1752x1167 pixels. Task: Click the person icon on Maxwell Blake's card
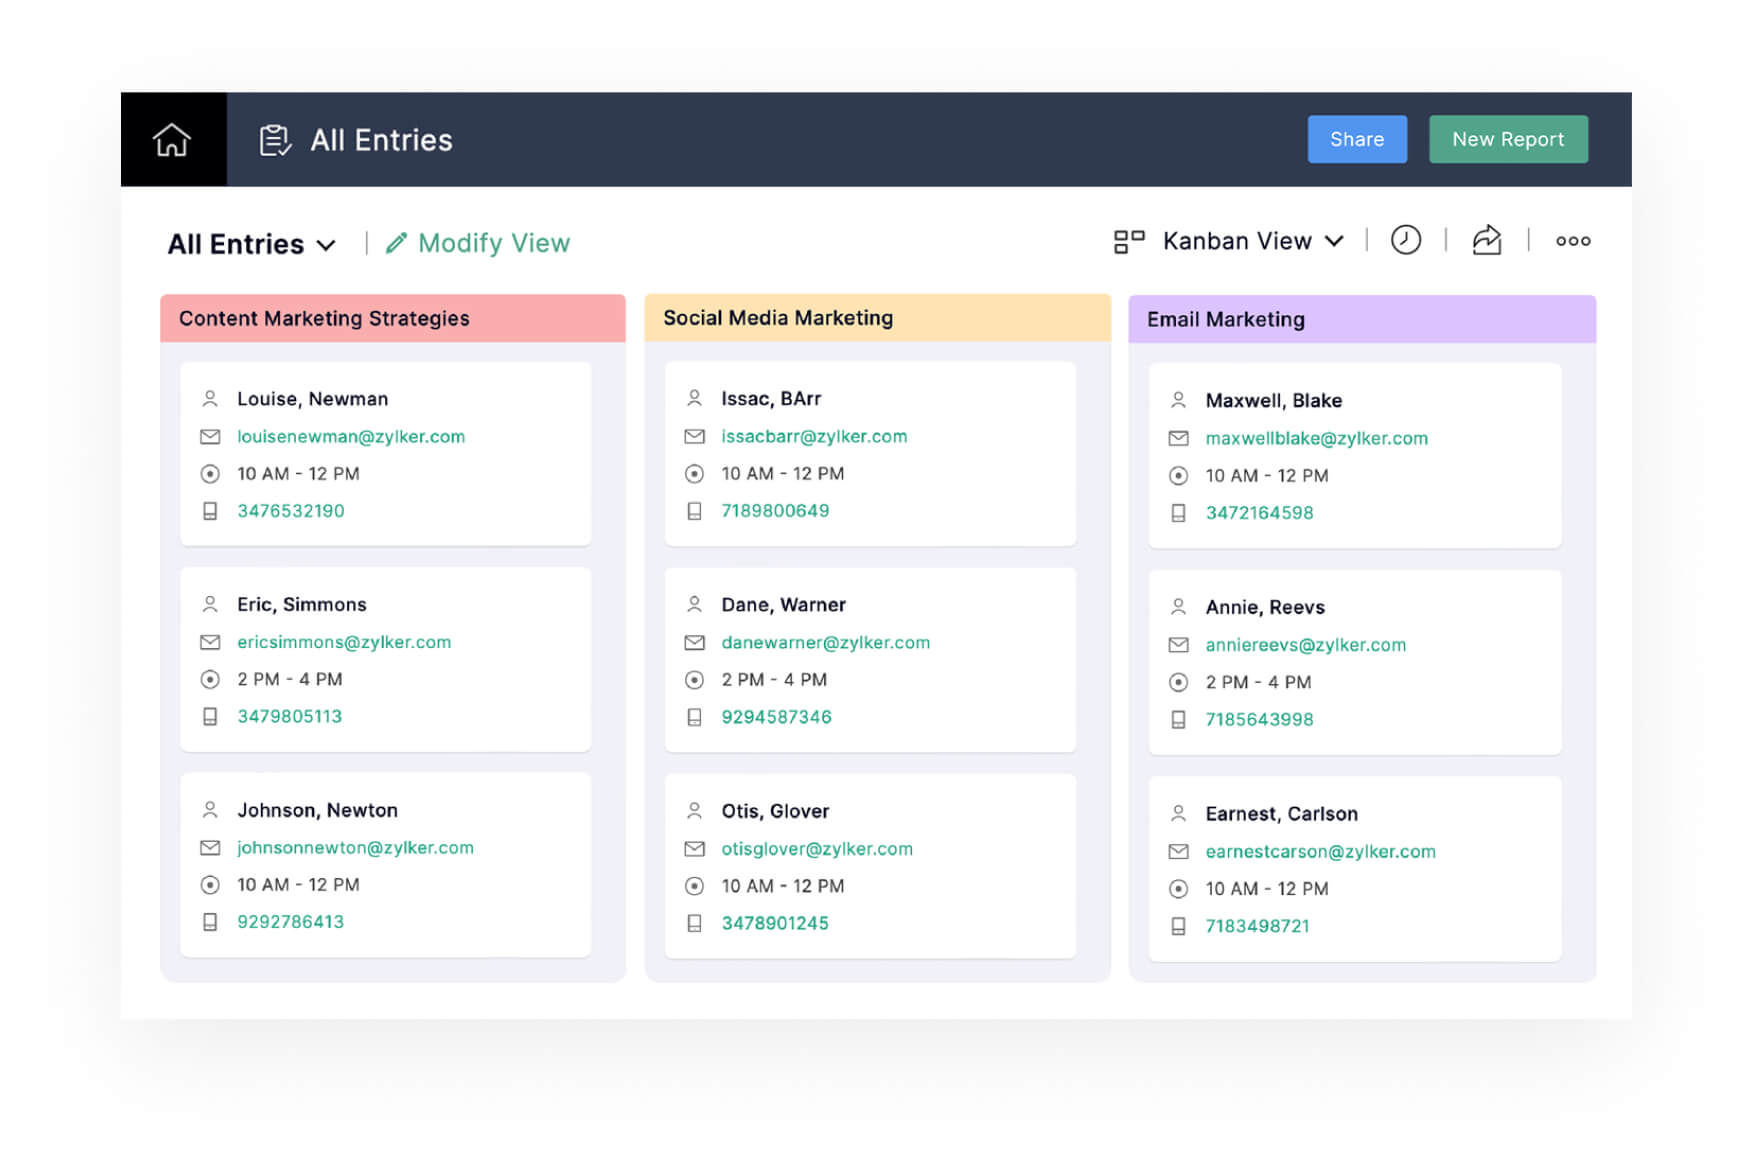click(x=1178, y=400)
